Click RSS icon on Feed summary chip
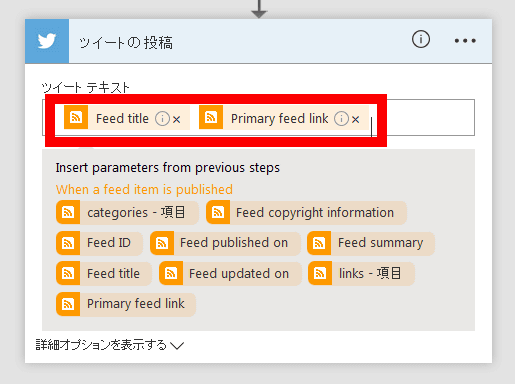 pyautogui.click(x=319, y=243)
